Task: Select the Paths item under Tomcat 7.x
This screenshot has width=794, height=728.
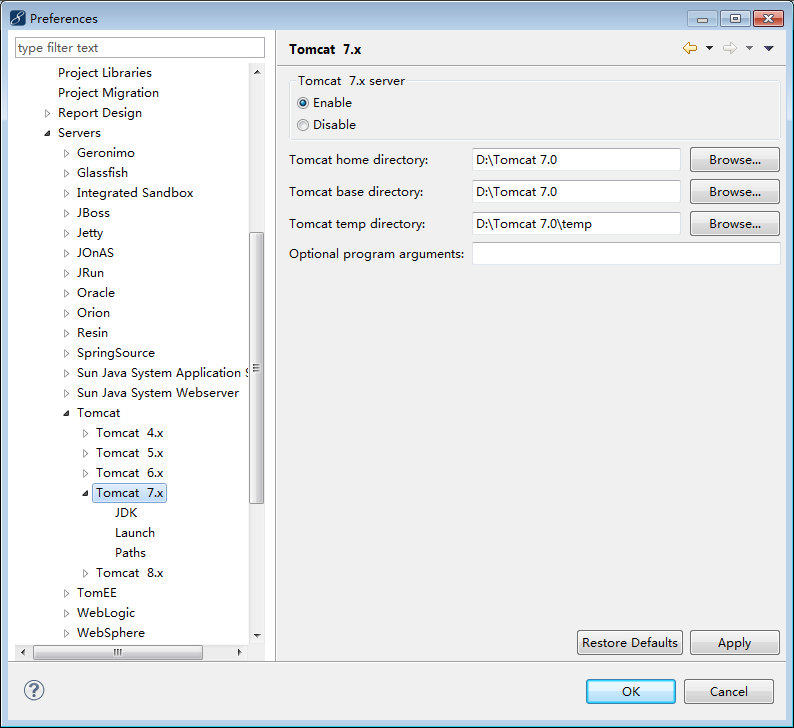Action: (130, 553)
